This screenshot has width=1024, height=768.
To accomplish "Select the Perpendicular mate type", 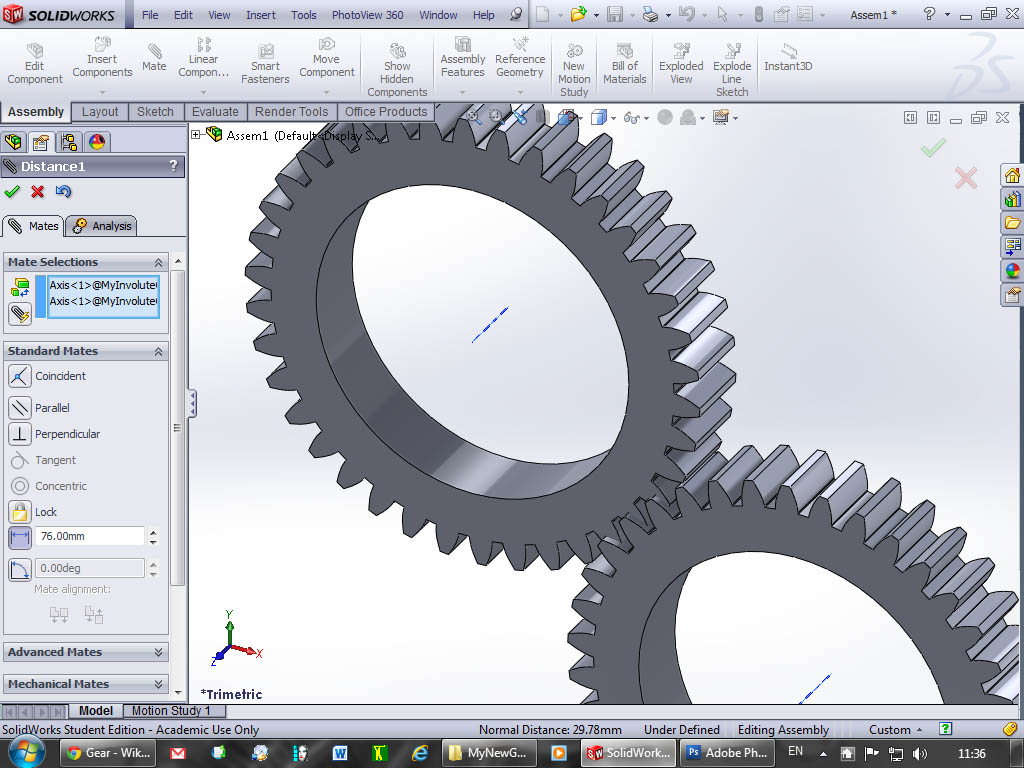I will (x=54, y=434).
